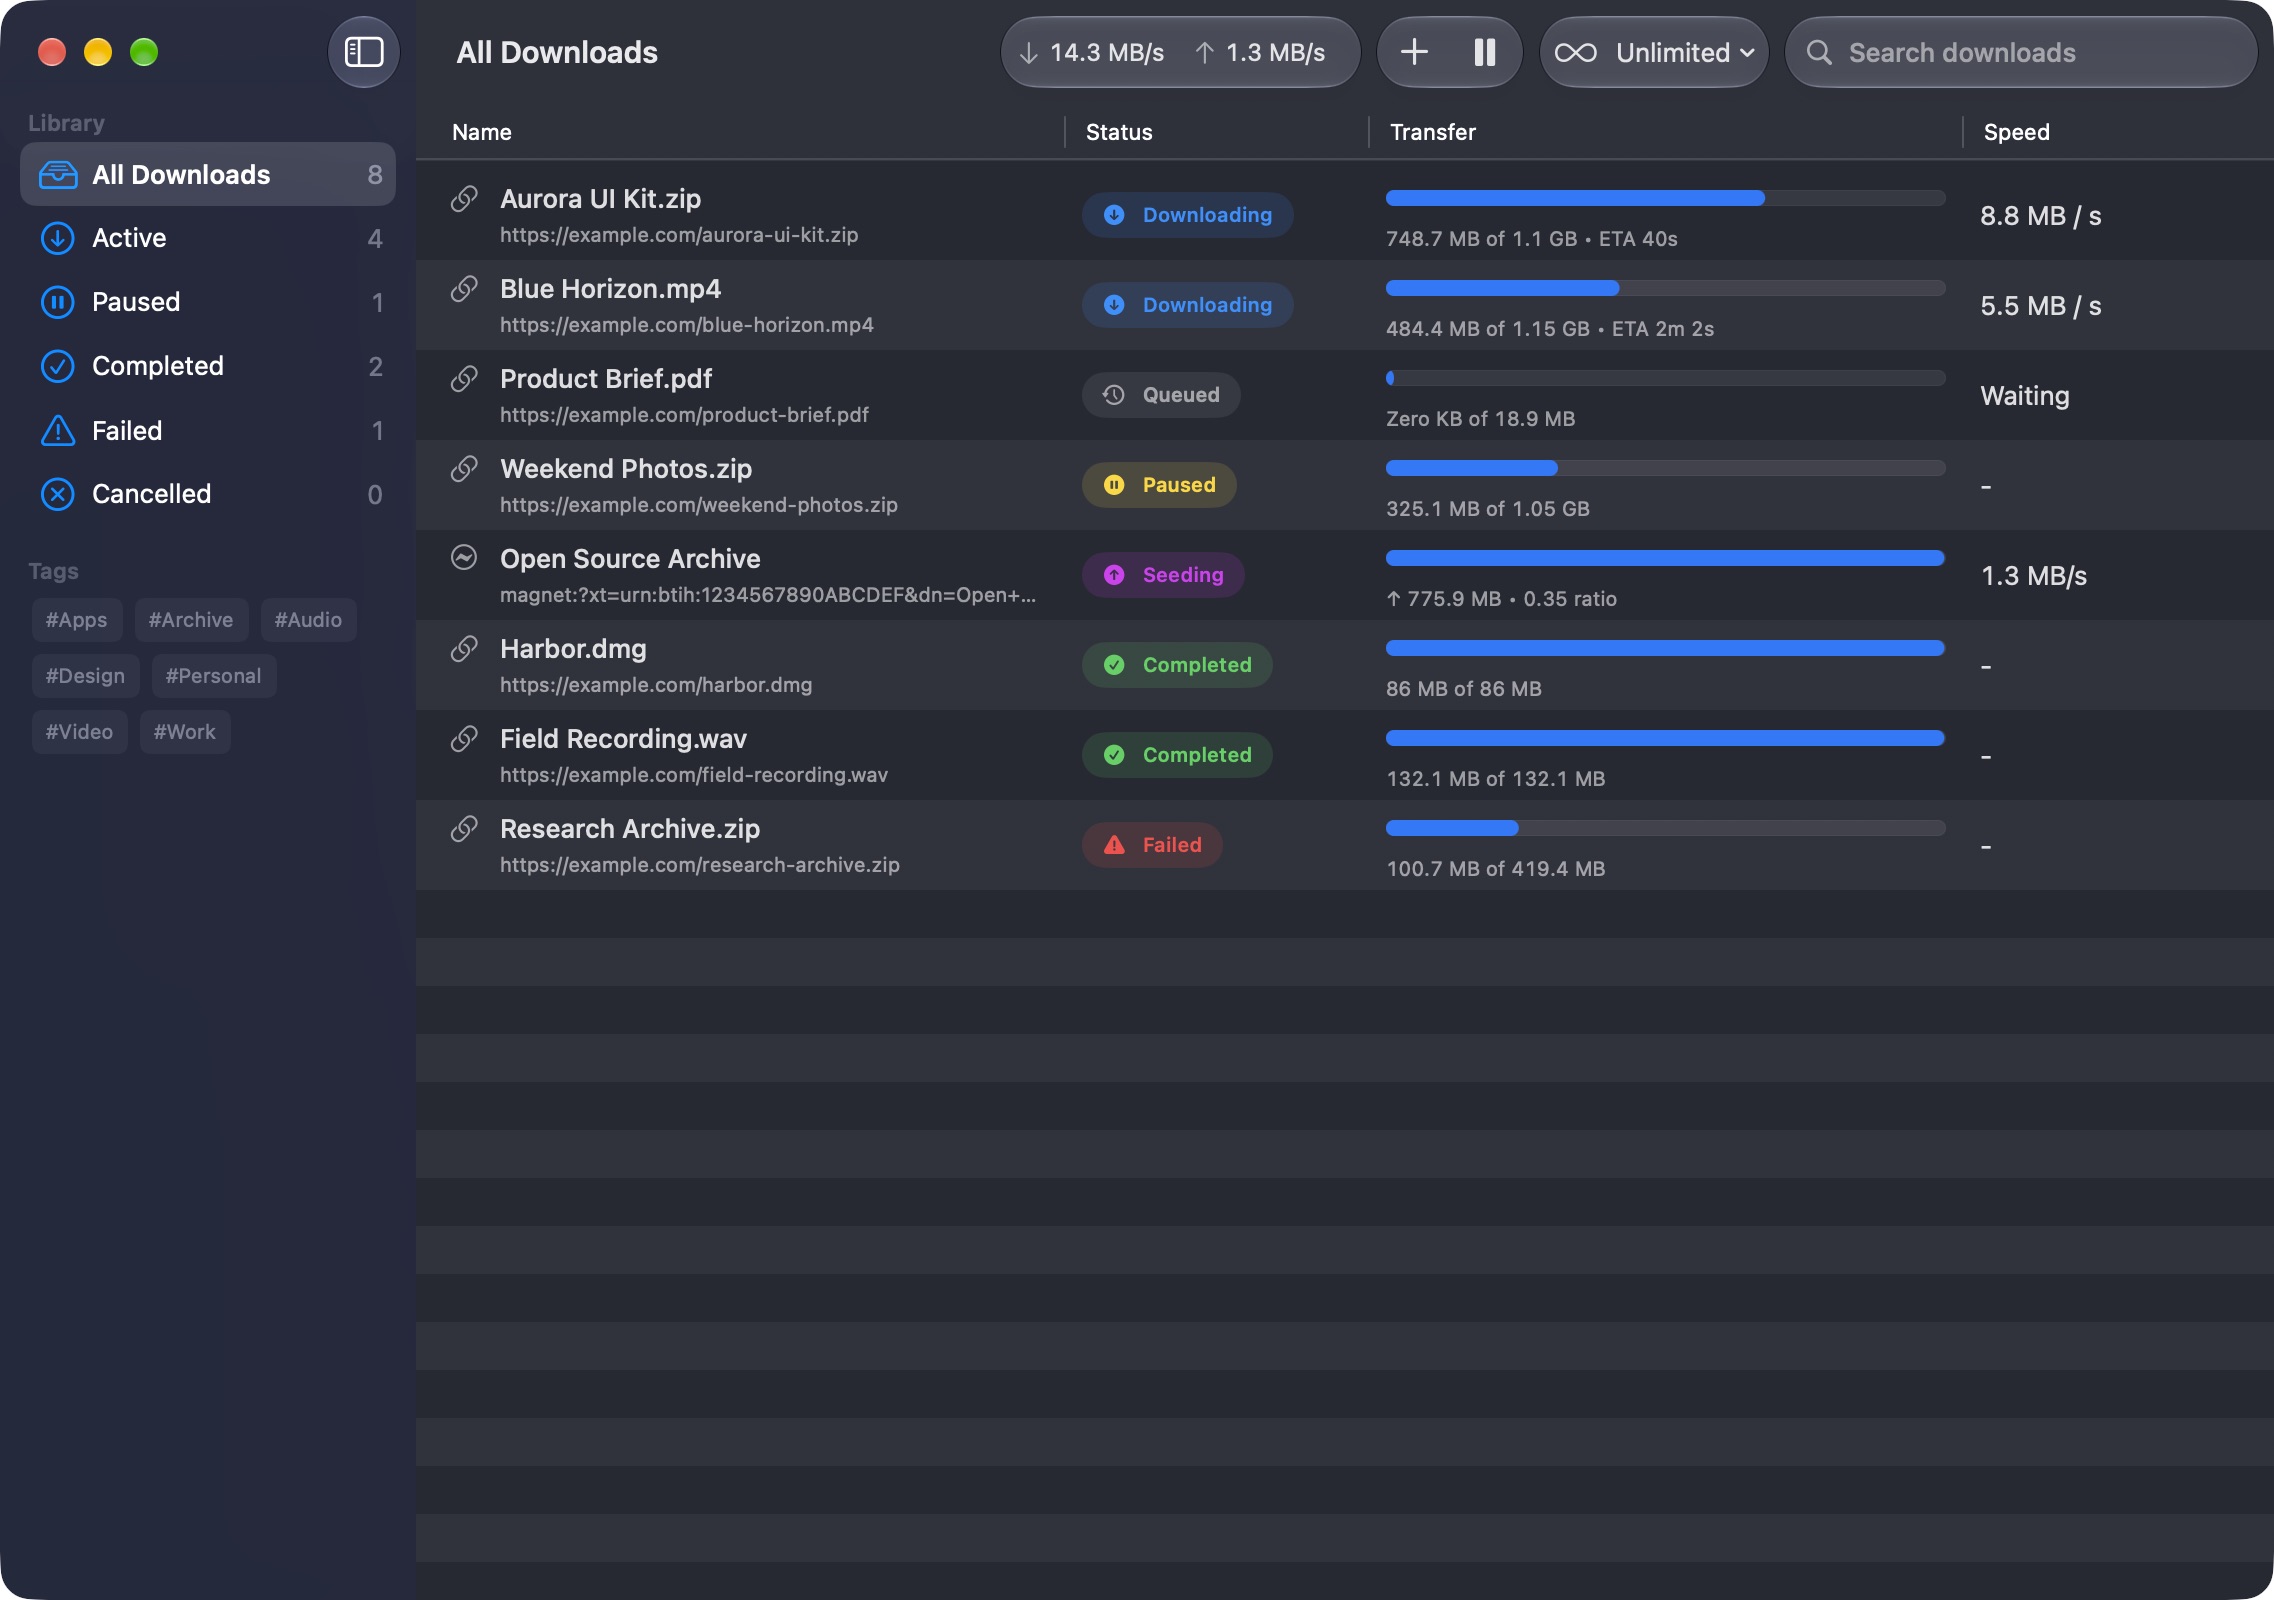This screenshot has width=2274, height=1600.
Task: Click the torrent icon beside Open Source Archive
Action: (x=464, y=558)
